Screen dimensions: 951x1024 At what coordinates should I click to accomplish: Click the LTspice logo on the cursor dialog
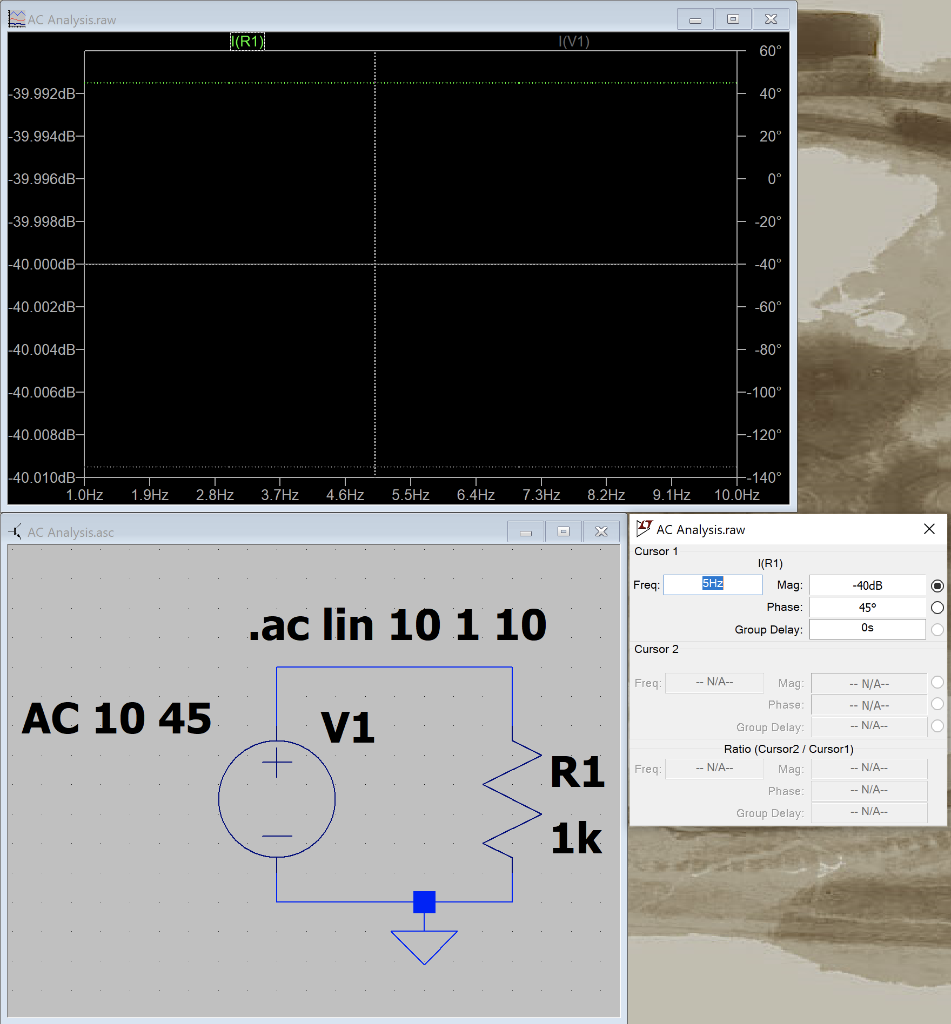pyautogui.click(x=645, y=529)
